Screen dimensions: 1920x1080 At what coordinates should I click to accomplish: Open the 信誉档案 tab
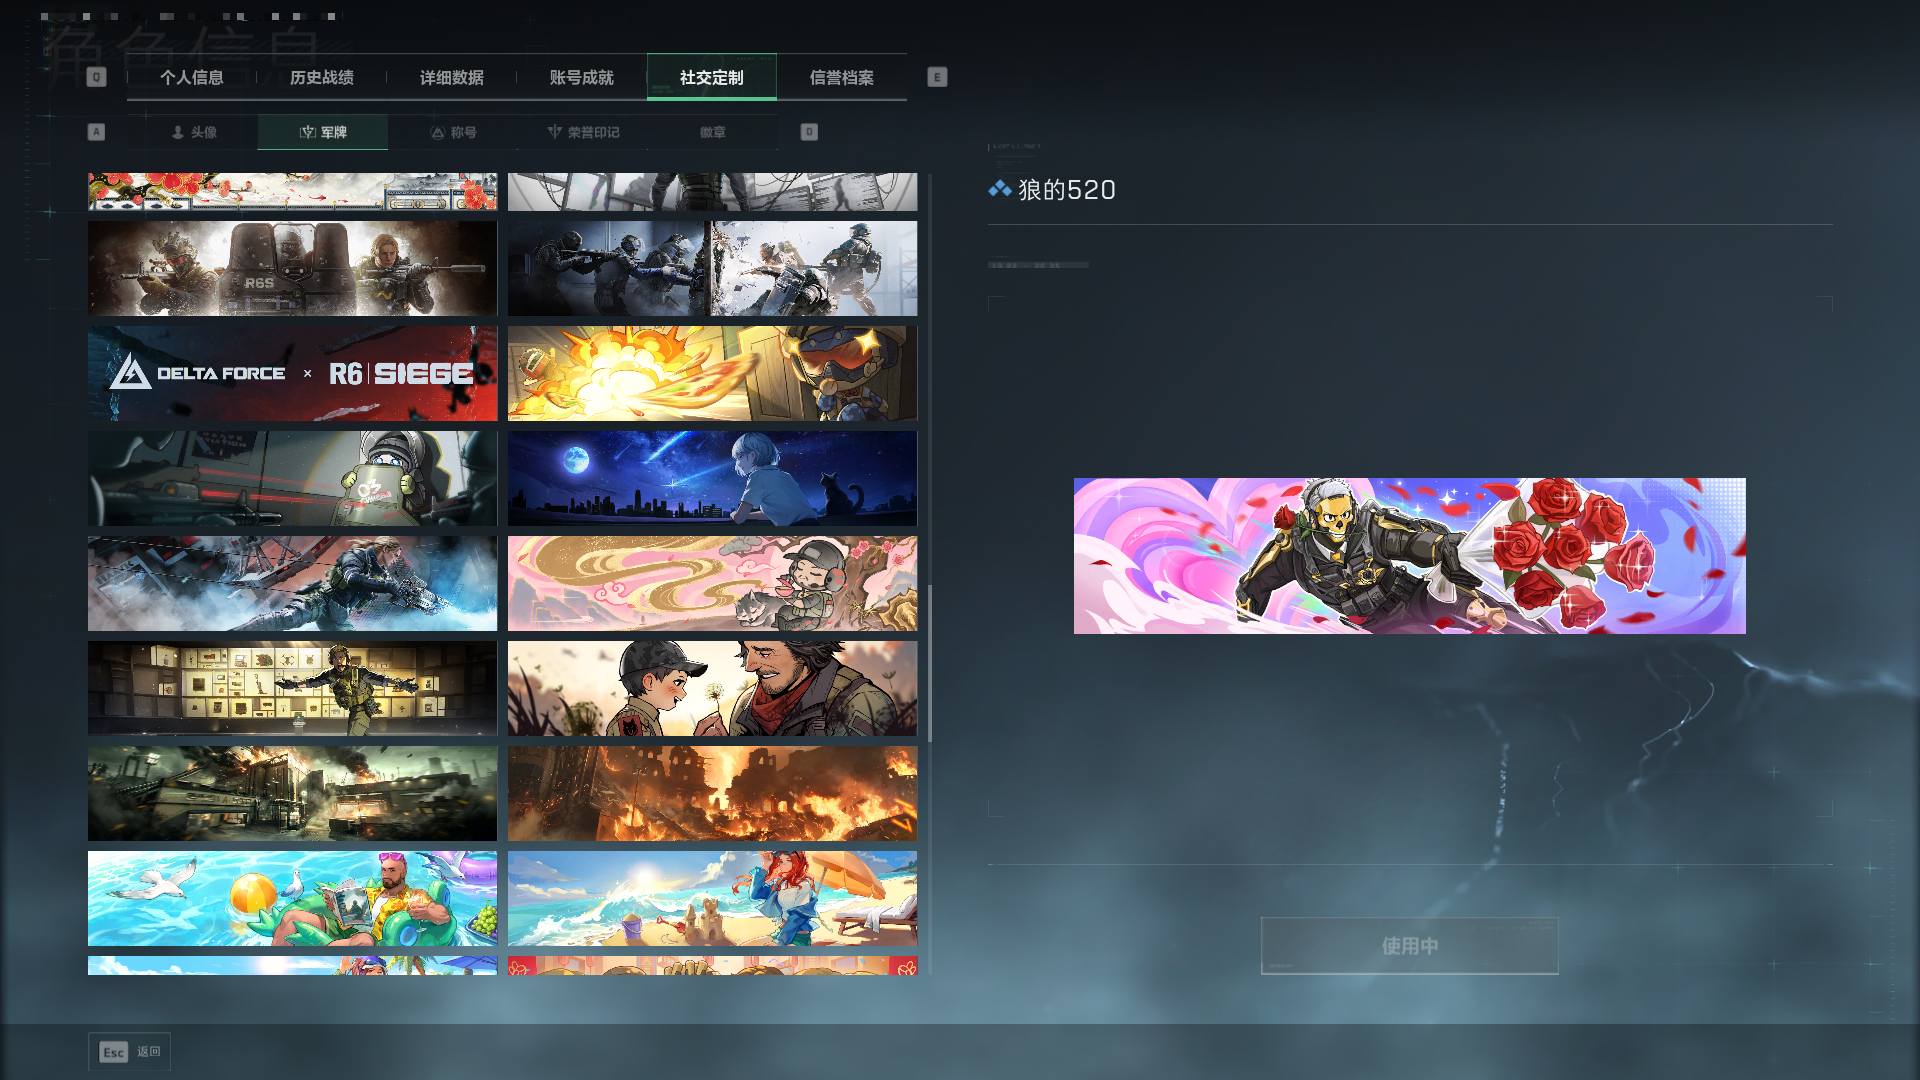click(x=841, y=77)
